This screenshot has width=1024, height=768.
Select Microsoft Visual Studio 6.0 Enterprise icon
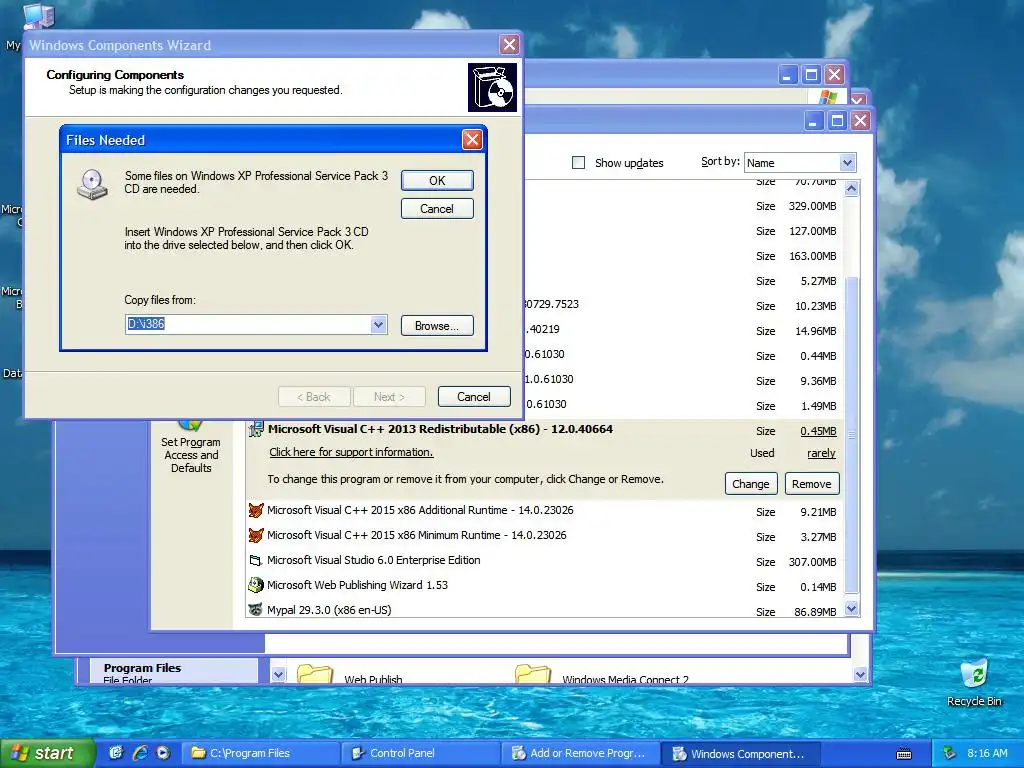(x=256, y=560)
